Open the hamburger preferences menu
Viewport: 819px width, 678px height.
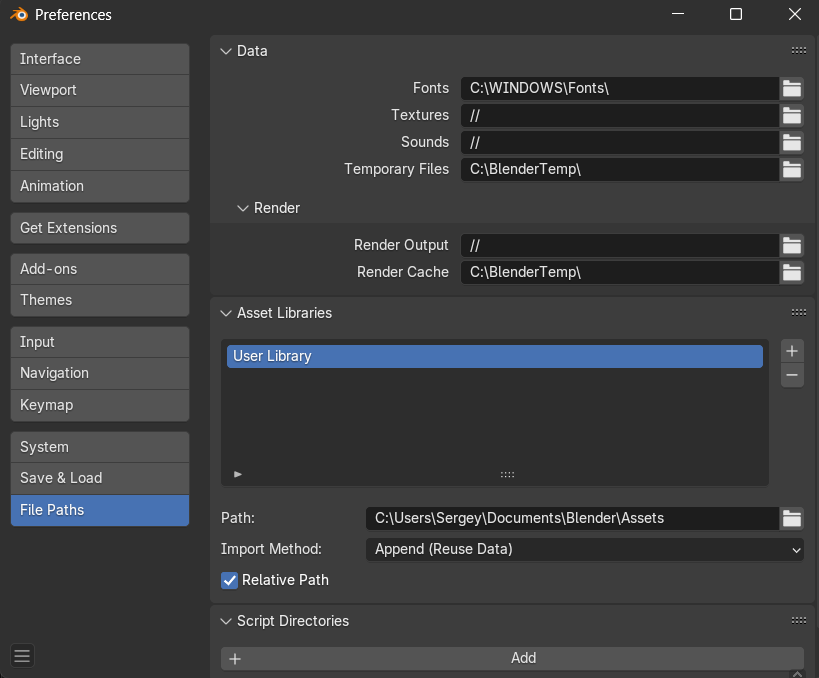pos(22,656)
